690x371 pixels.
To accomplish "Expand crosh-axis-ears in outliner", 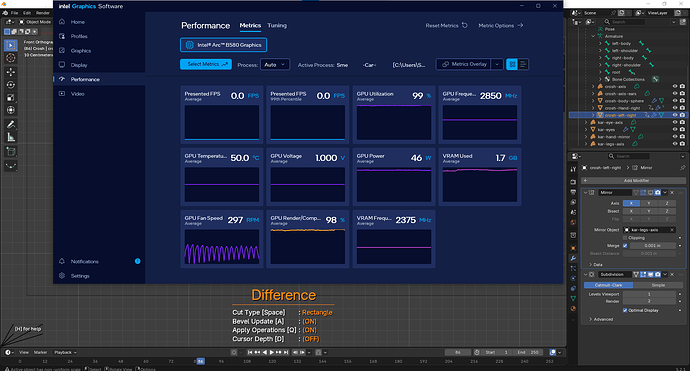I will (x=593, y=94).
